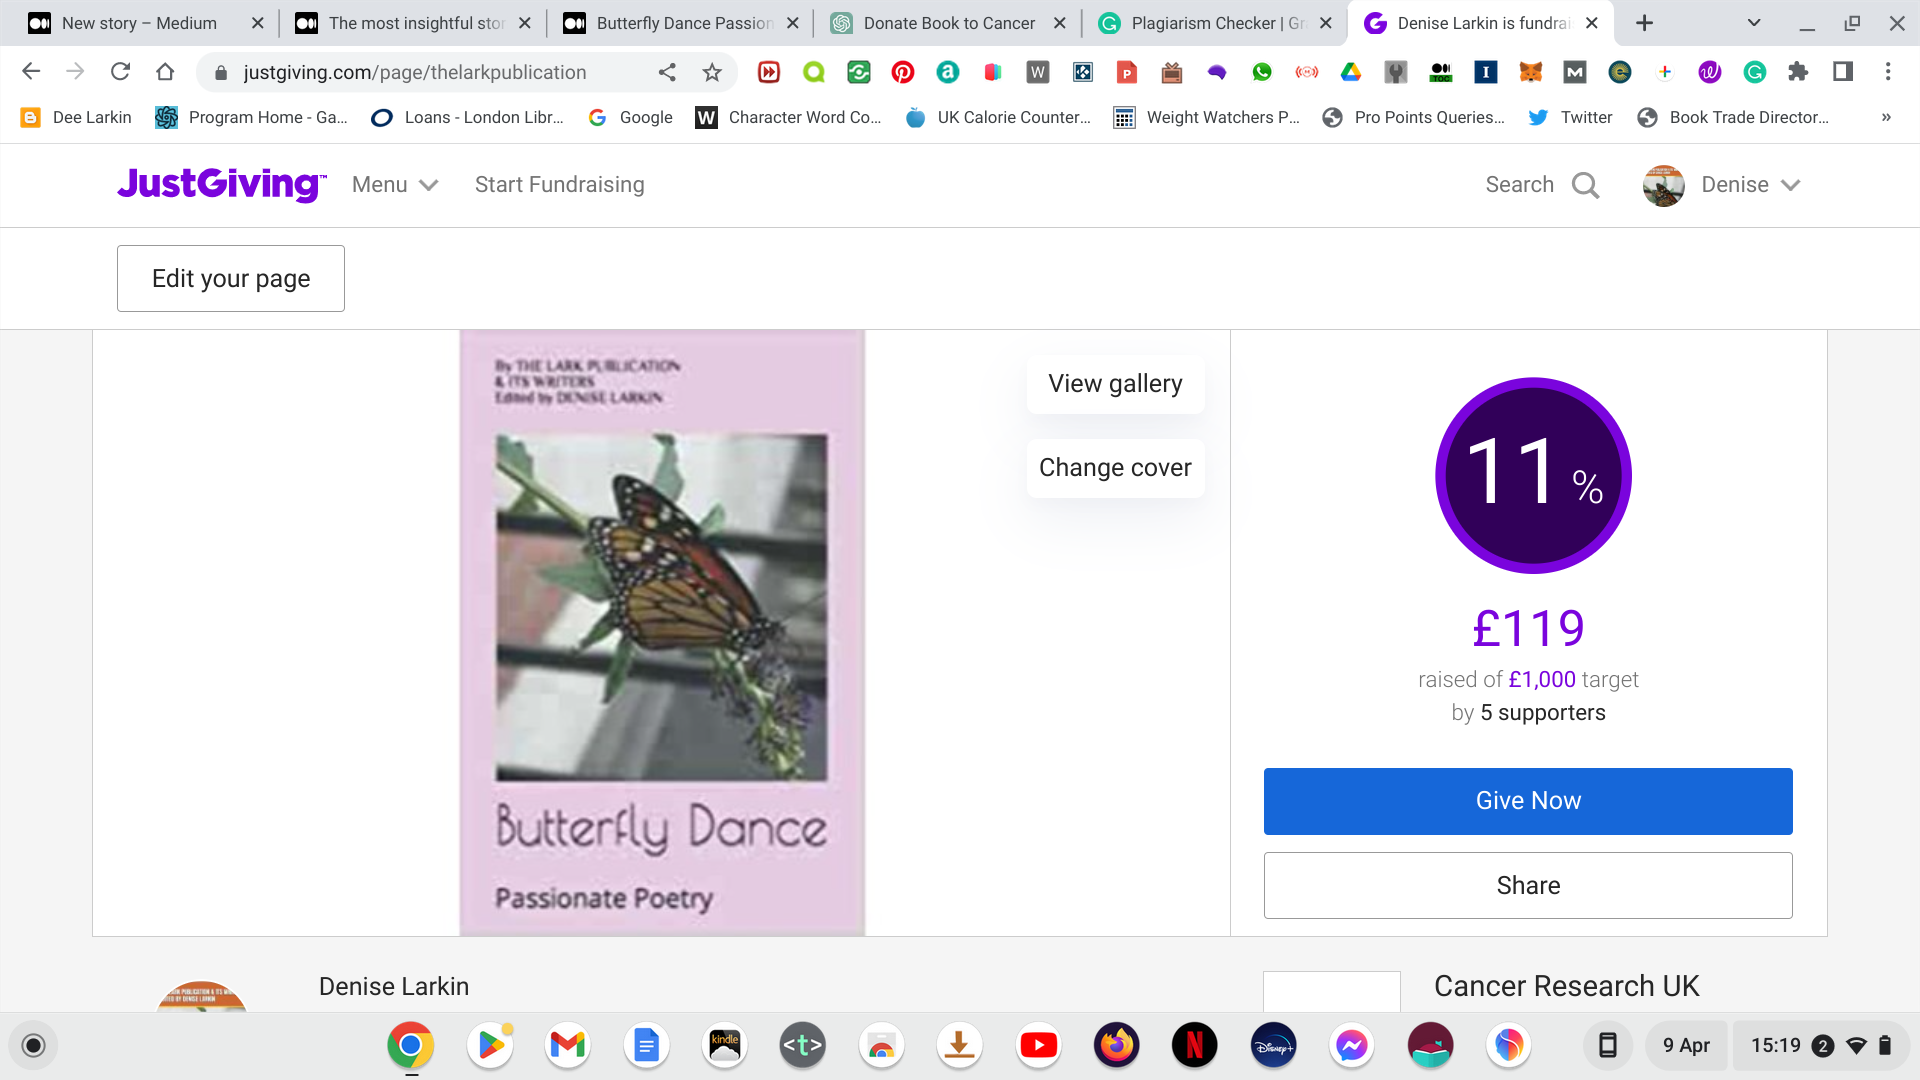This screenshot has width=1920, height=1080.
Task: Click the share icon in the address bar
Action: [667, 72]
